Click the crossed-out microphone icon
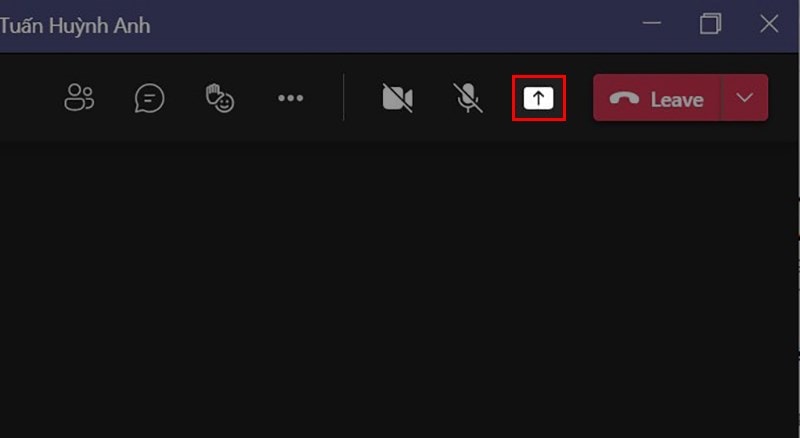This screenshot has width=800, height=438. [468, 98]
